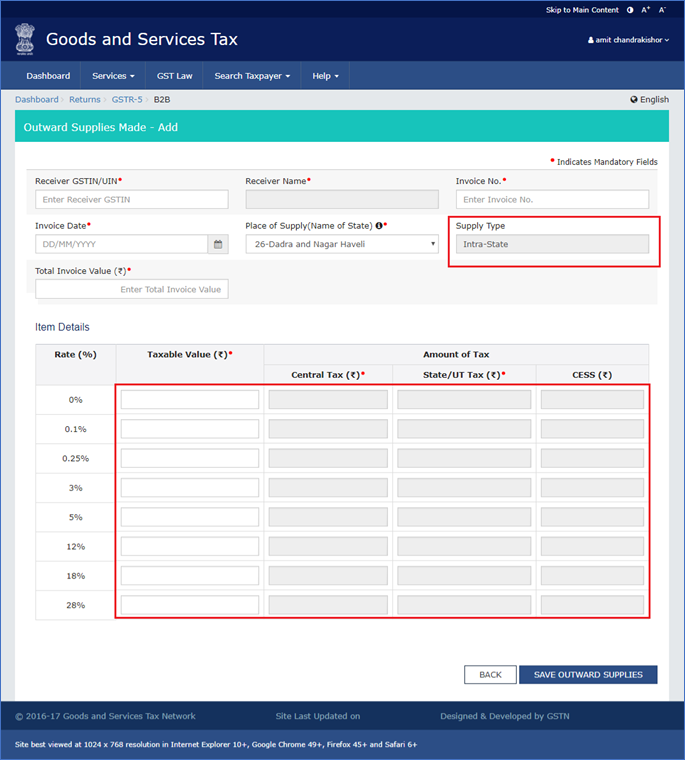Click the Goods and Services Tax title
The width and height of the screenshot is (685, 760).
pos(142,39)
